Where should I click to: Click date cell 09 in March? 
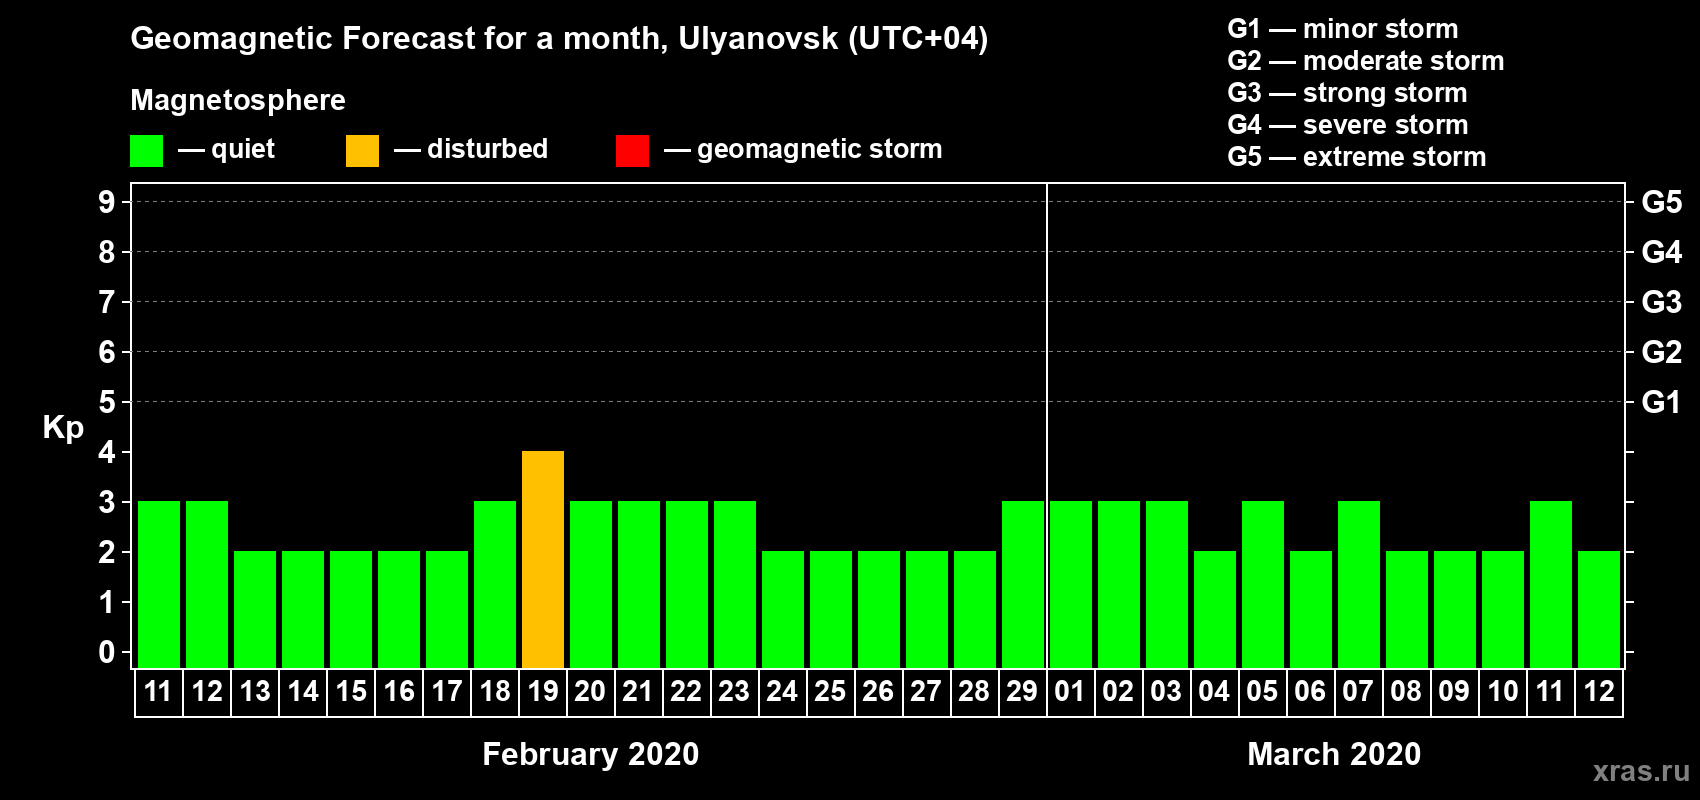[x=1455, y=692]
